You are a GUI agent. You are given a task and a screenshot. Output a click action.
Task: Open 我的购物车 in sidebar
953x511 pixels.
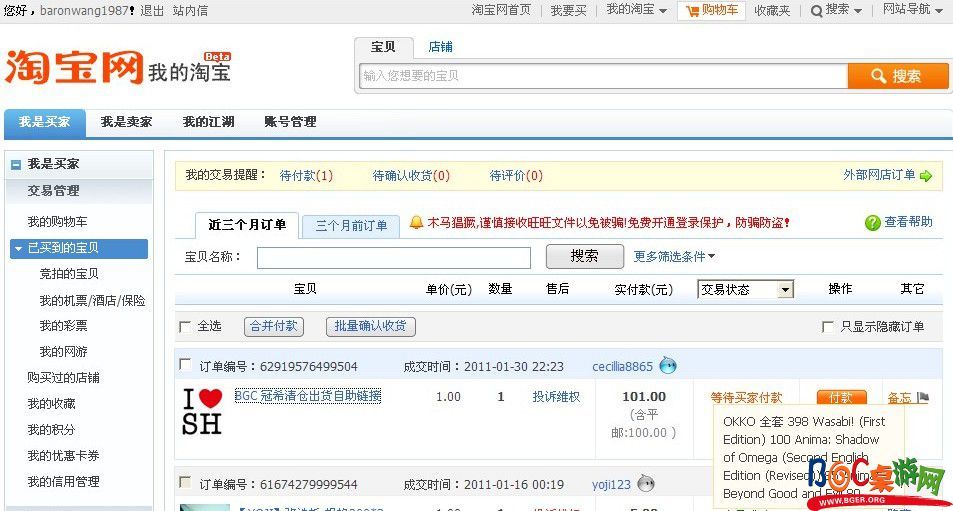click(x=57, y=222)
